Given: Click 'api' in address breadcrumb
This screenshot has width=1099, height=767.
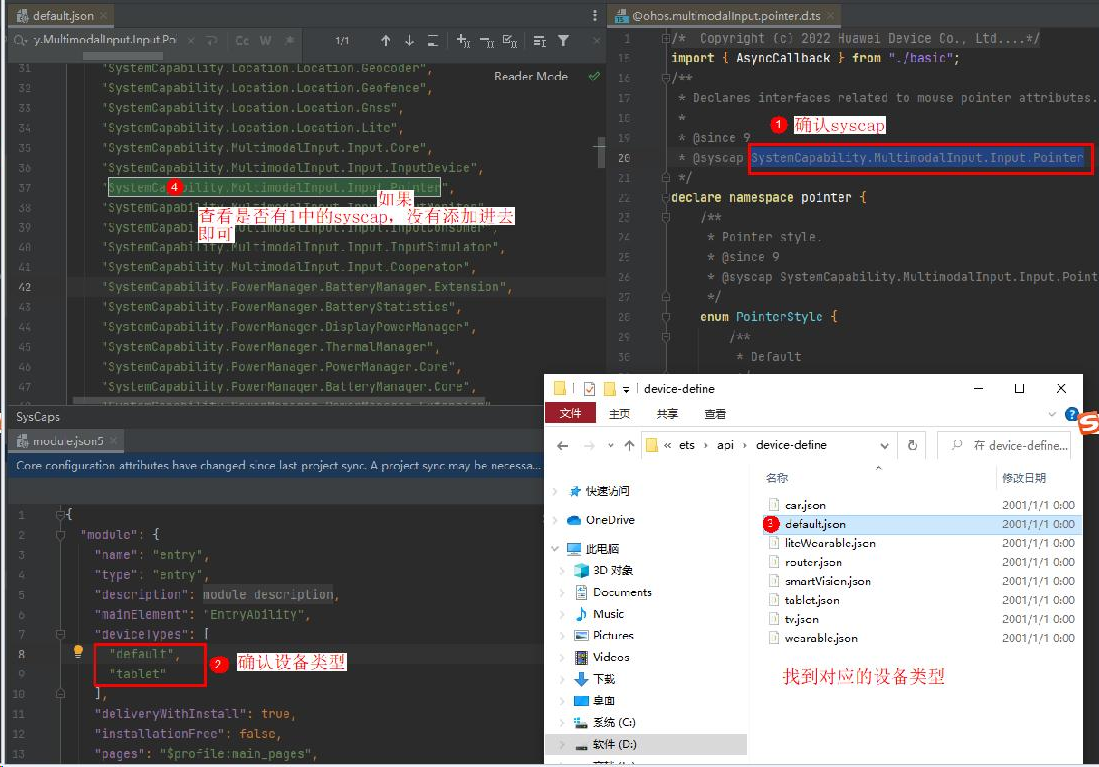Looking at the screenshot, I should click(725, 444).
